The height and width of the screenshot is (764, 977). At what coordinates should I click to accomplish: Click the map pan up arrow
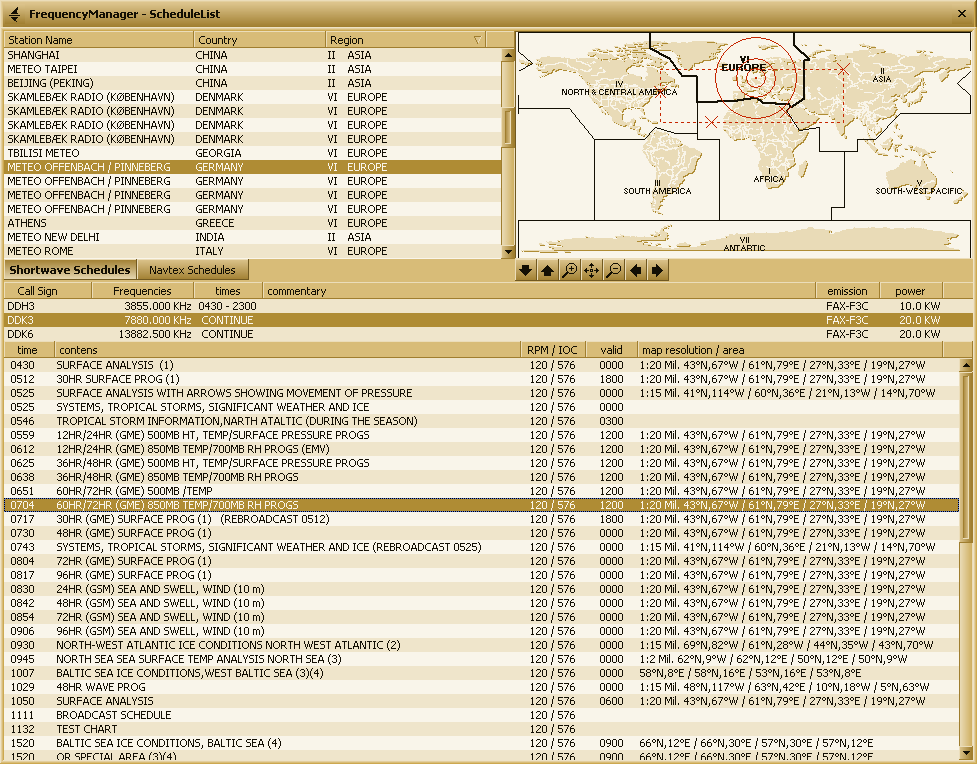pos(547,270)
